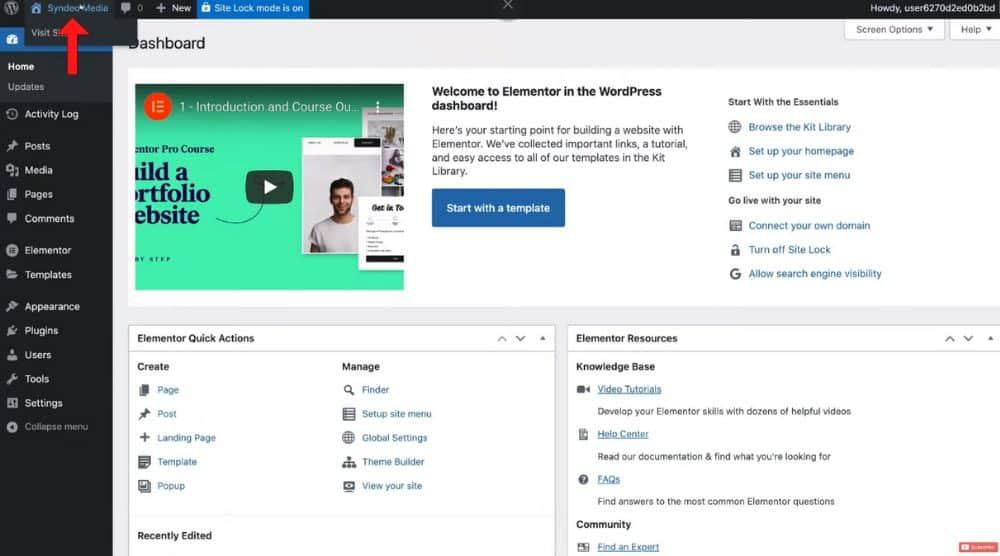Move Elementor Quick Actions panel up

click(x=502, y=339)
